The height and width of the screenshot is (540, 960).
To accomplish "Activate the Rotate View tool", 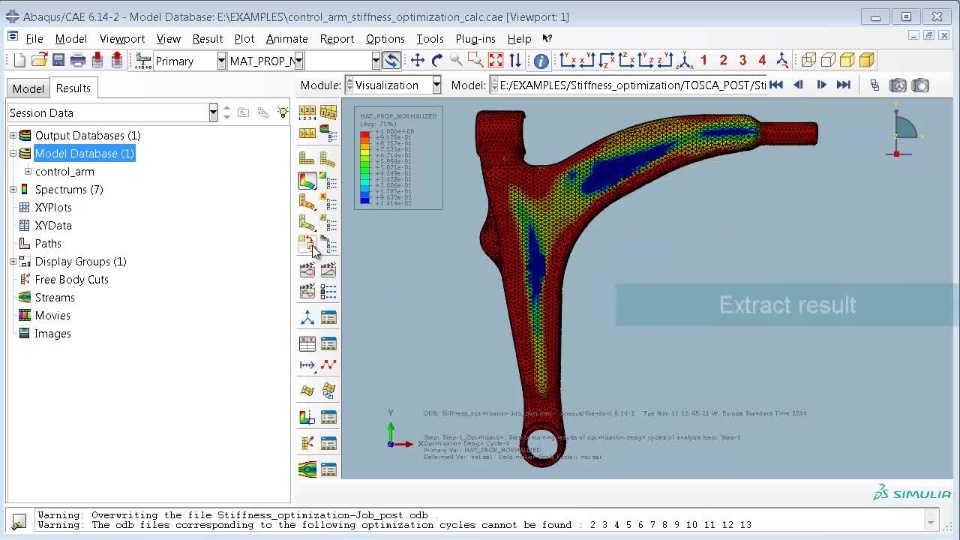I will (437, 60).
